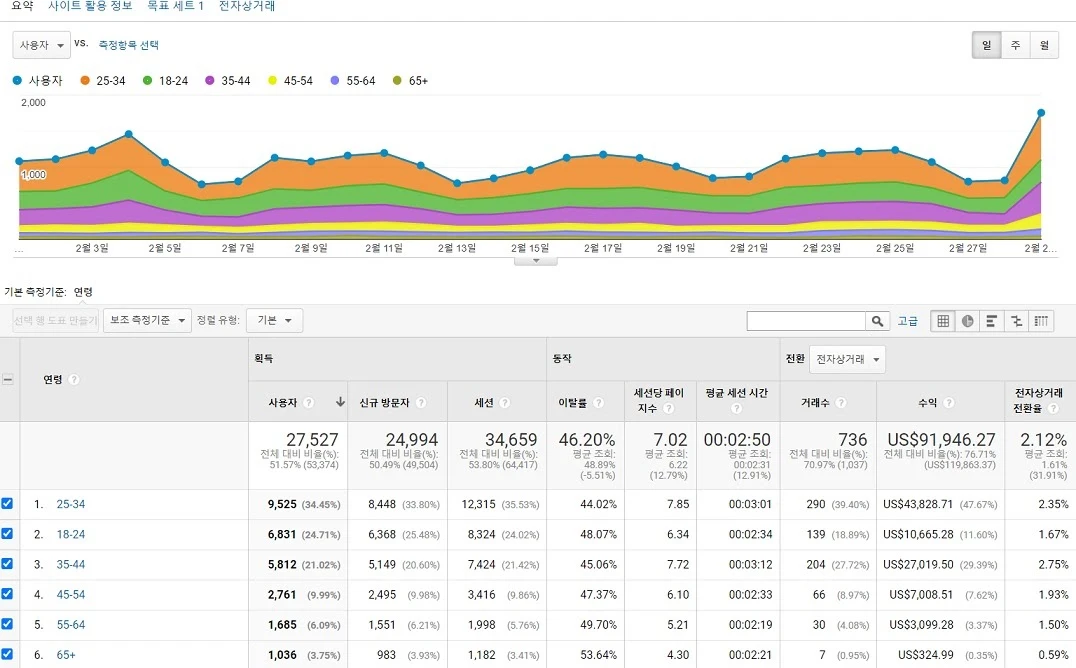This screenshot has width=1076, height=668.
Task: Switch to the performance bar view icon
Action: coord(992,321)
